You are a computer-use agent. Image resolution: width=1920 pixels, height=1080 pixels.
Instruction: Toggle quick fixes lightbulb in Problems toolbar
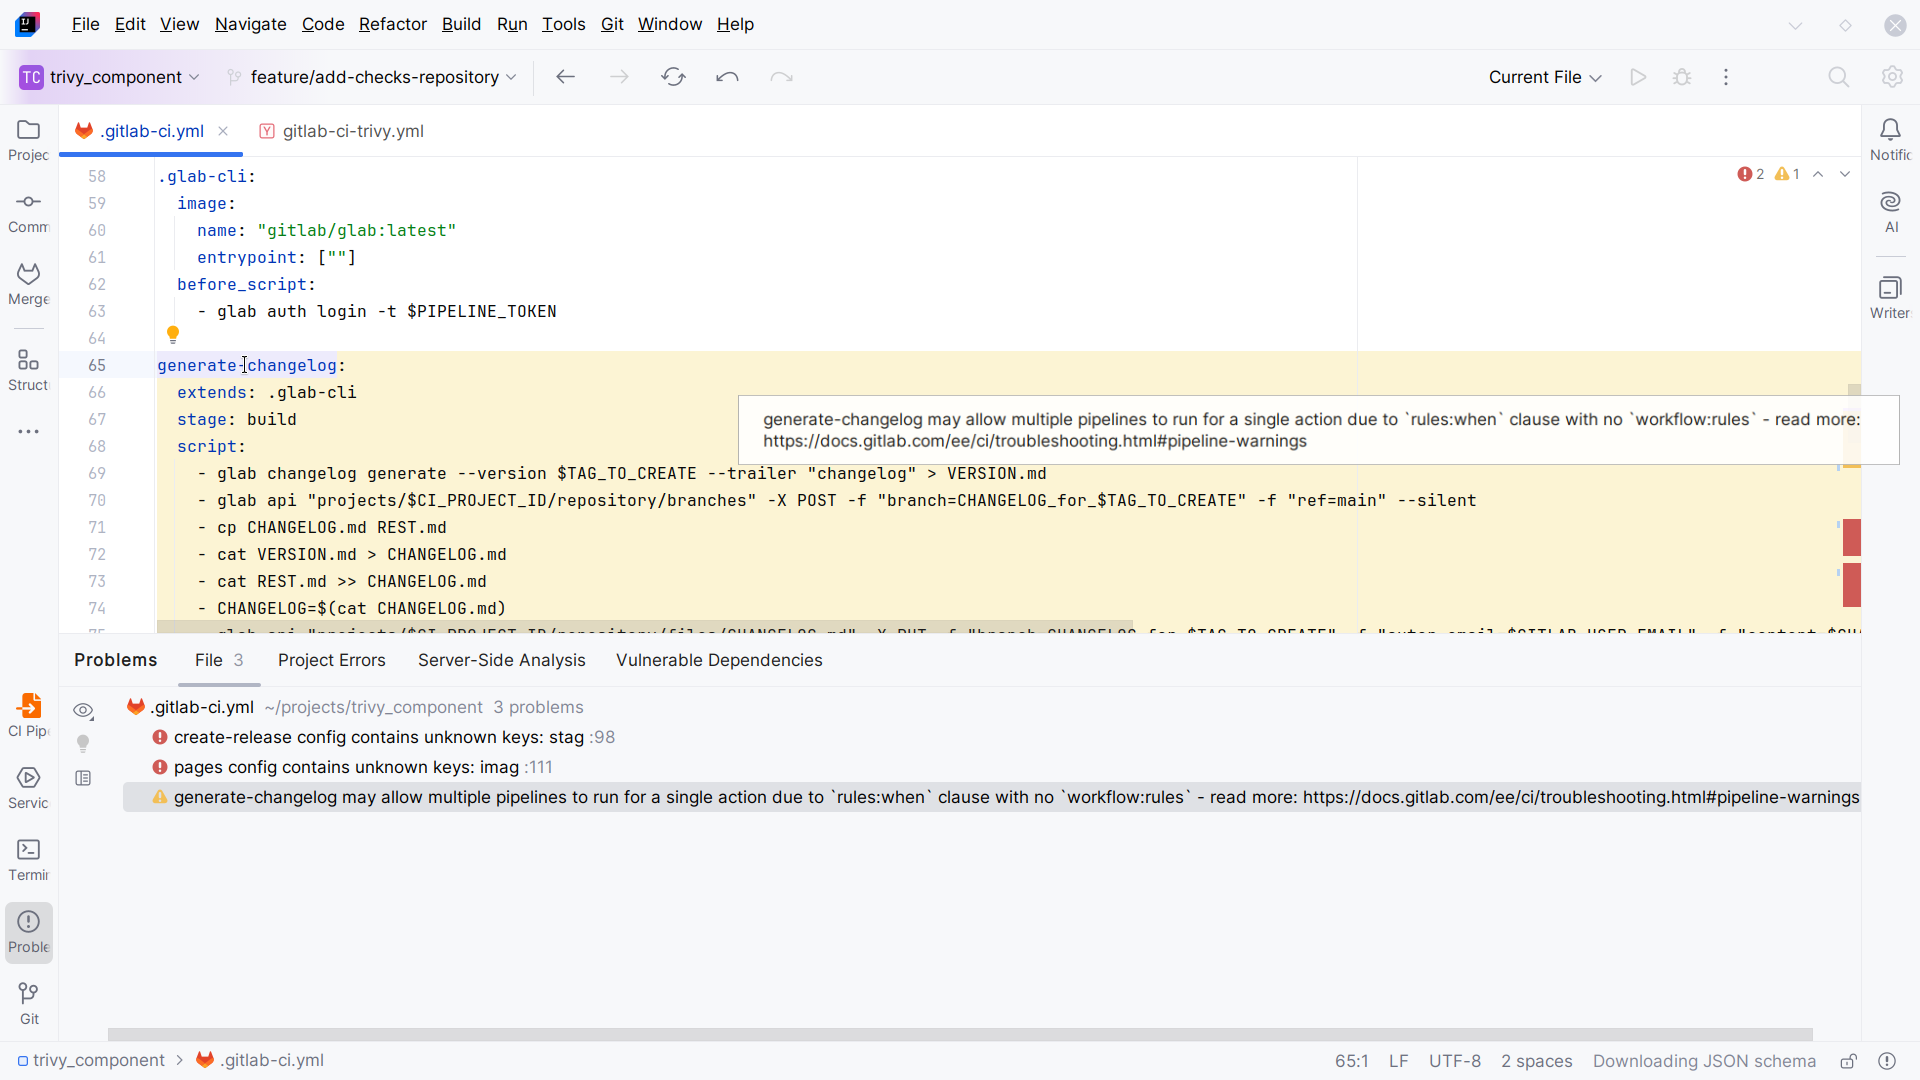point(83,743)
